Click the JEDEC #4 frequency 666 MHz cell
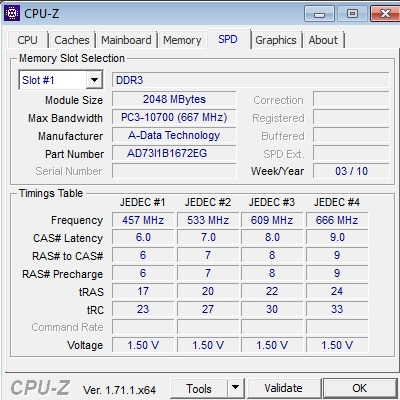This screenshot has width=400, height=400. tap(337, 220)
